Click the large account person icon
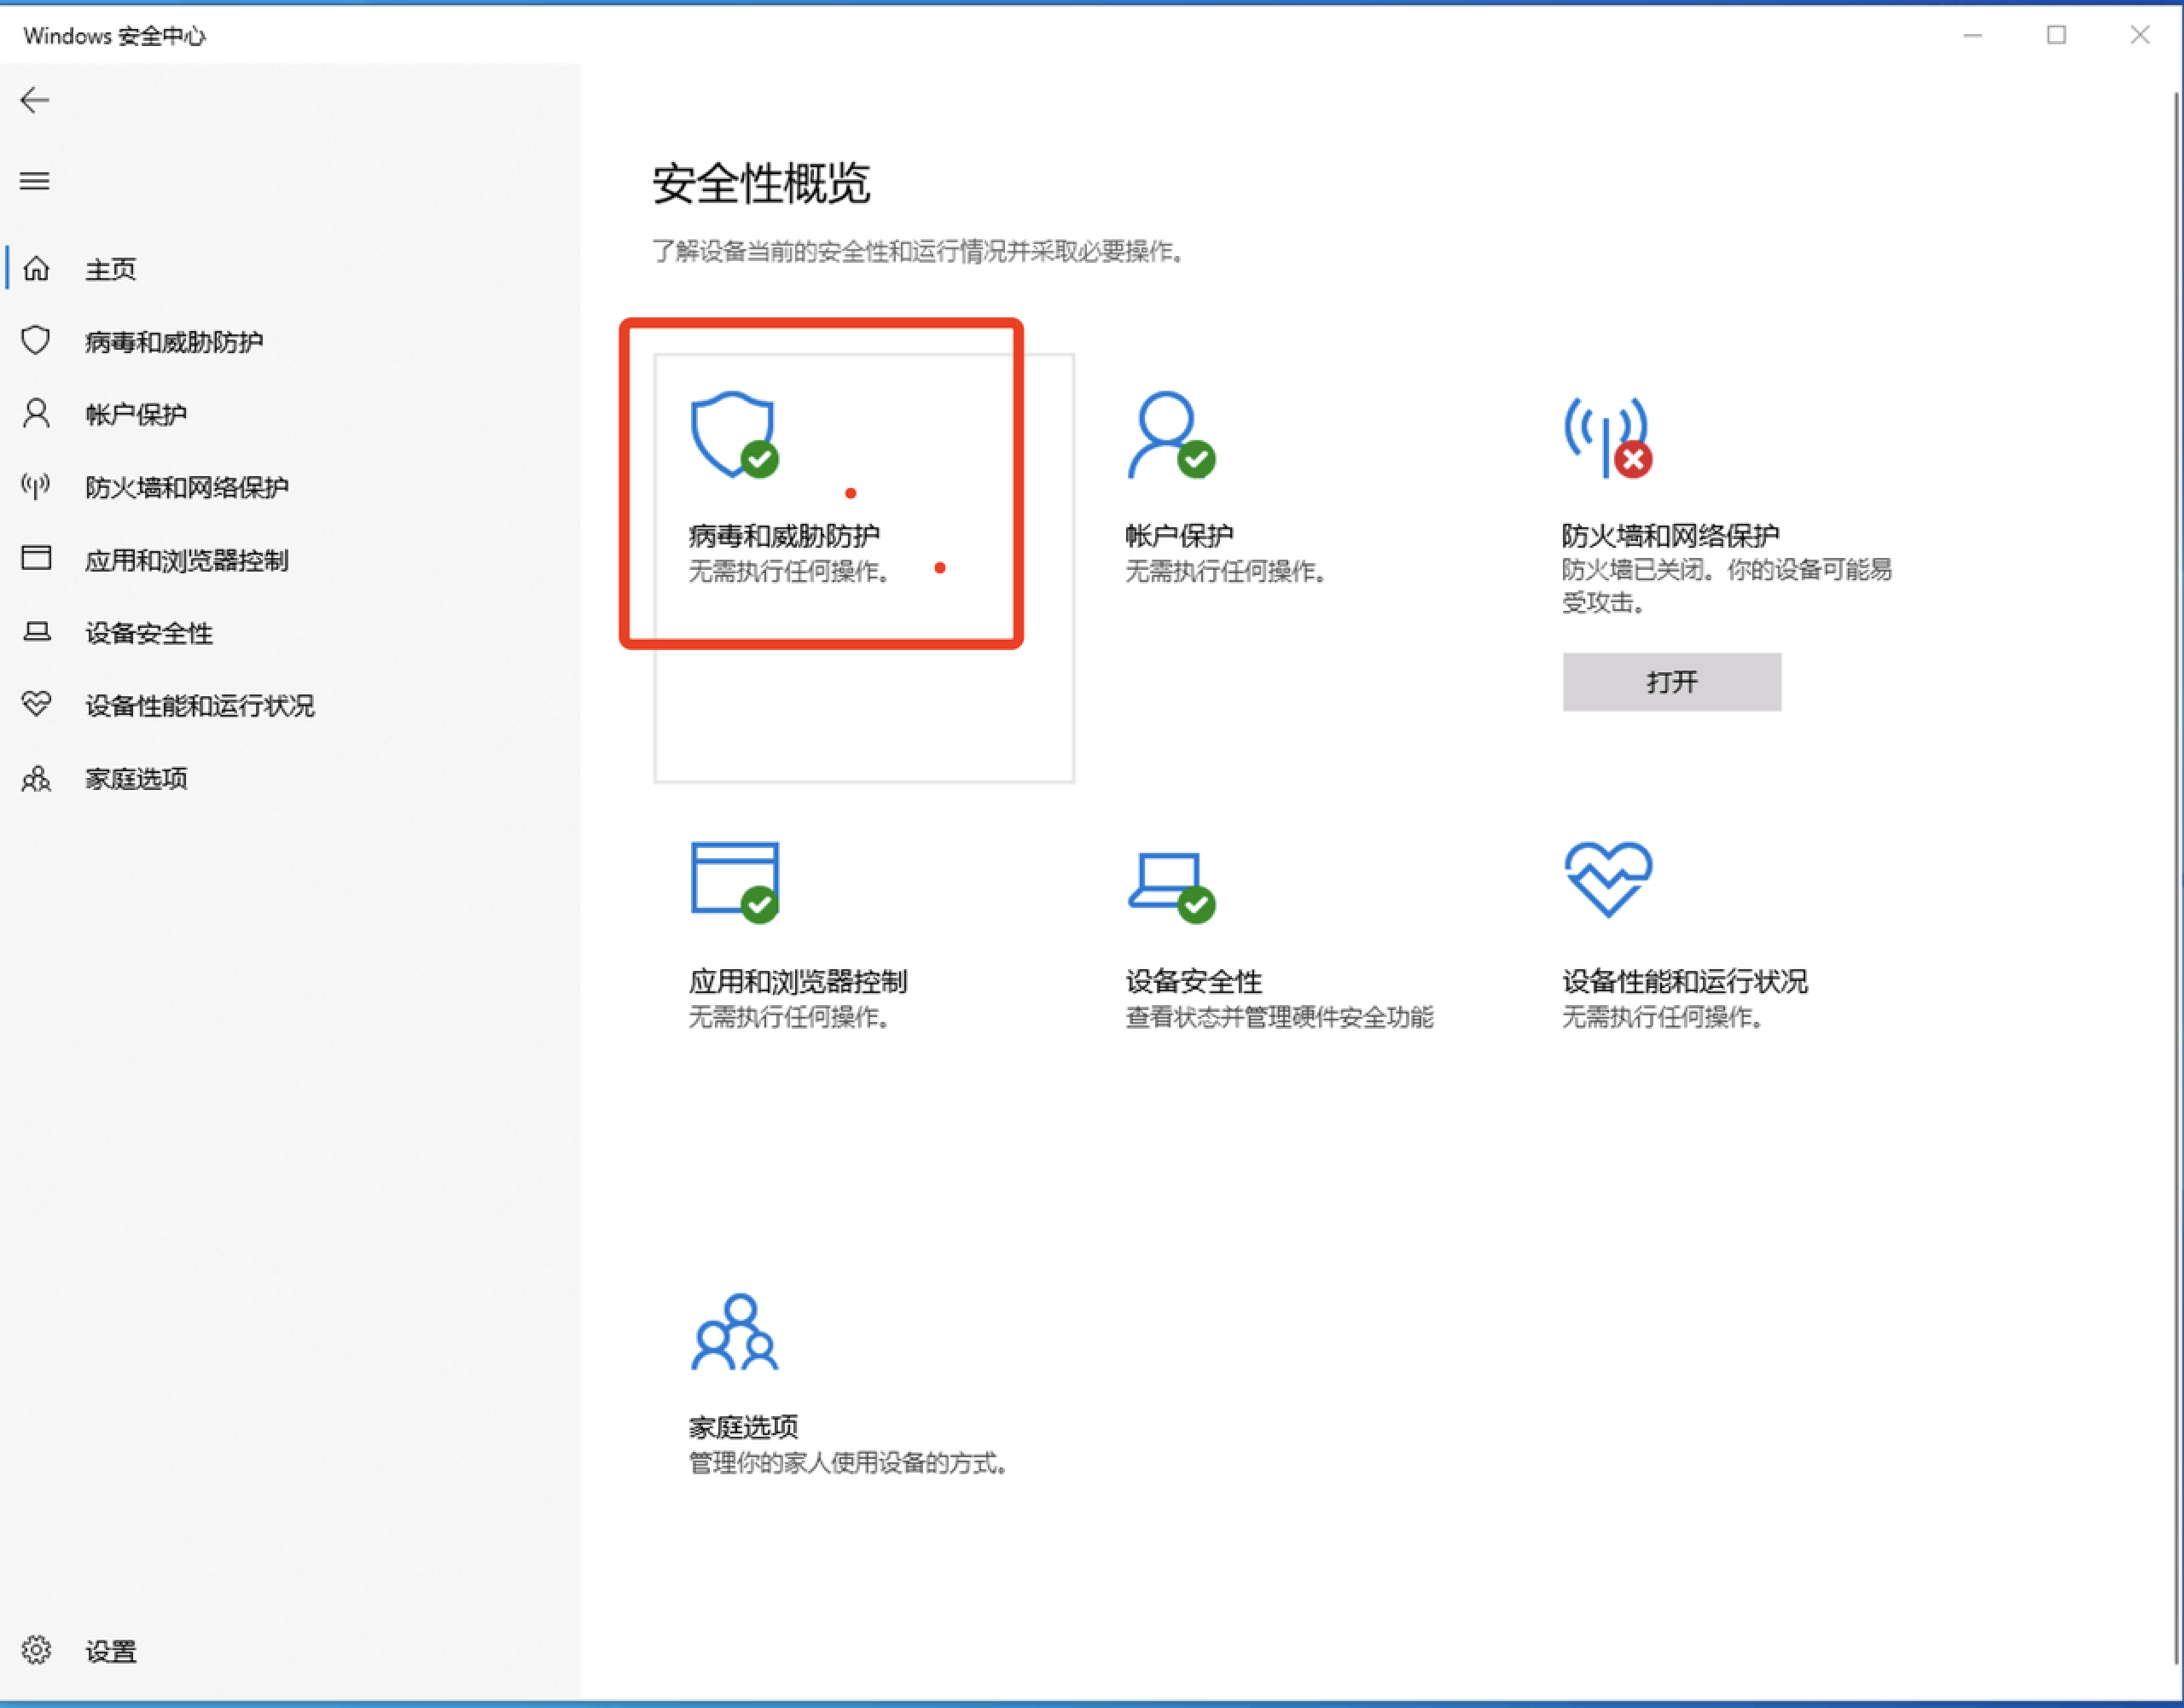Image resolution: width=2184 pixels, height=1708 pixels. [x=1171, y=435]
